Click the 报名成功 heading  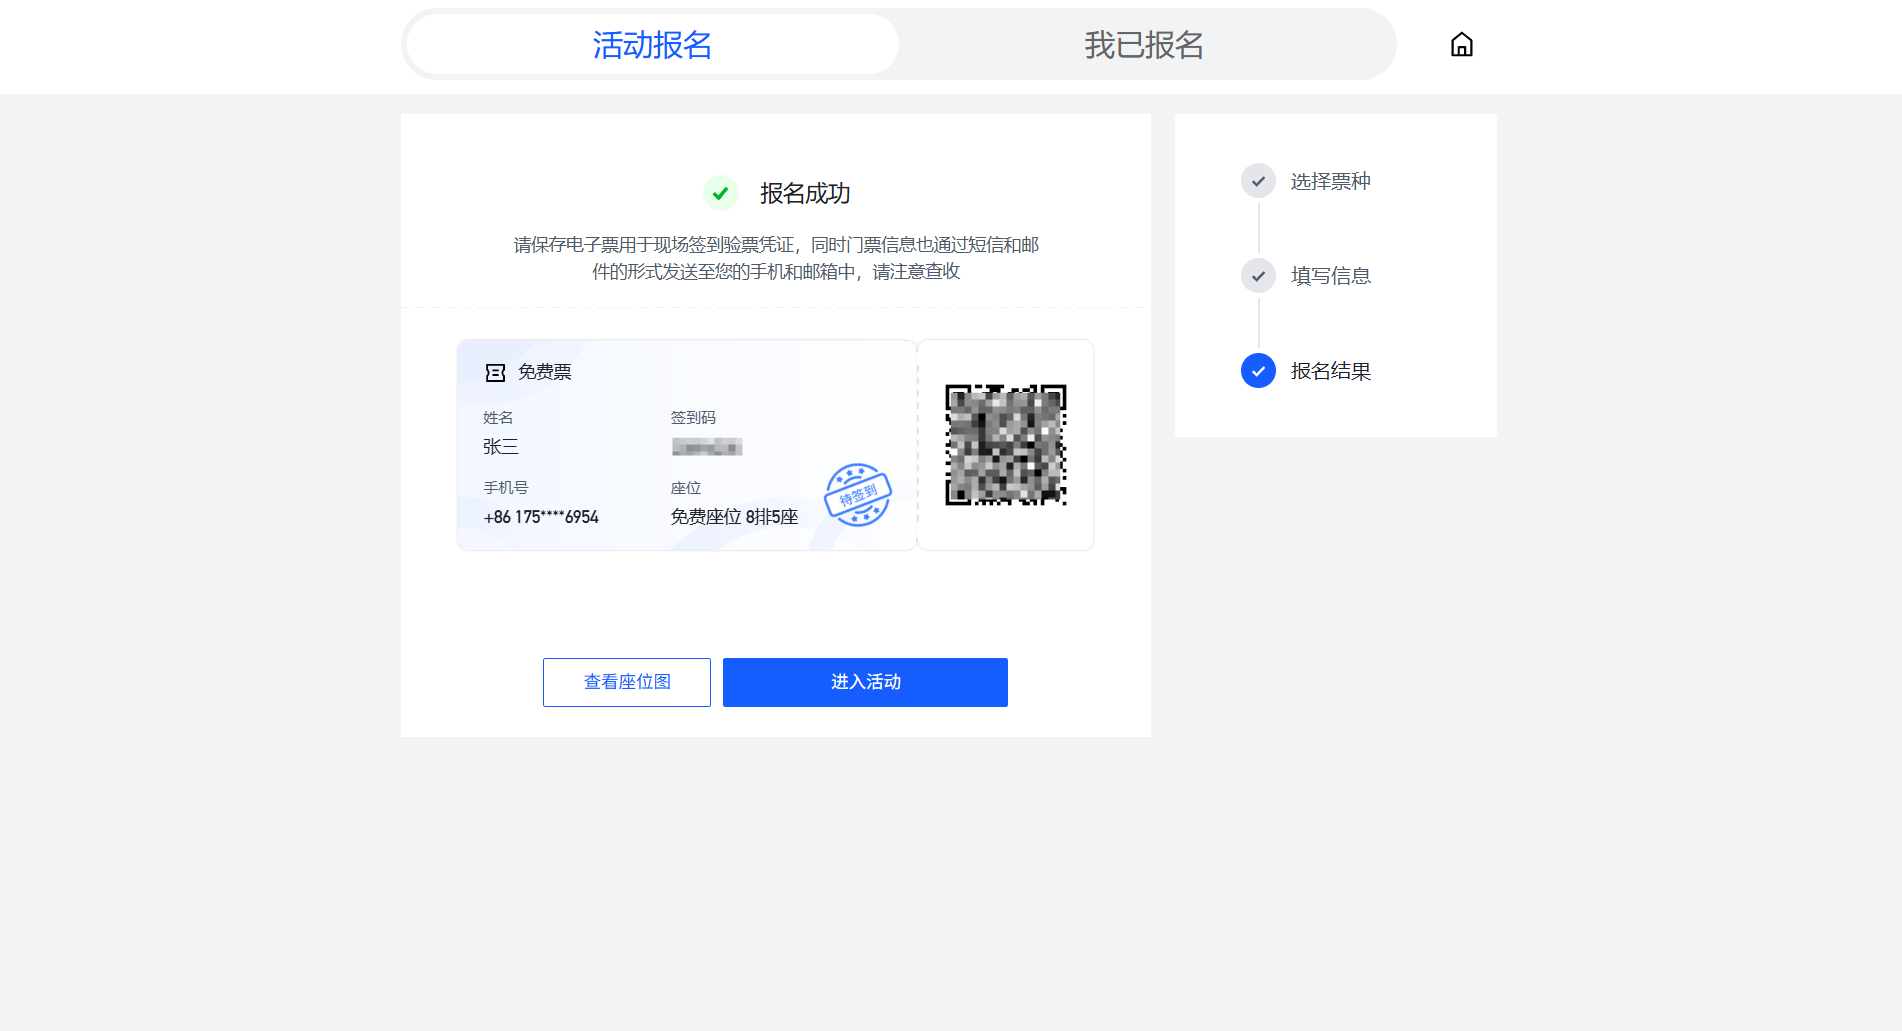pos(805,193)
